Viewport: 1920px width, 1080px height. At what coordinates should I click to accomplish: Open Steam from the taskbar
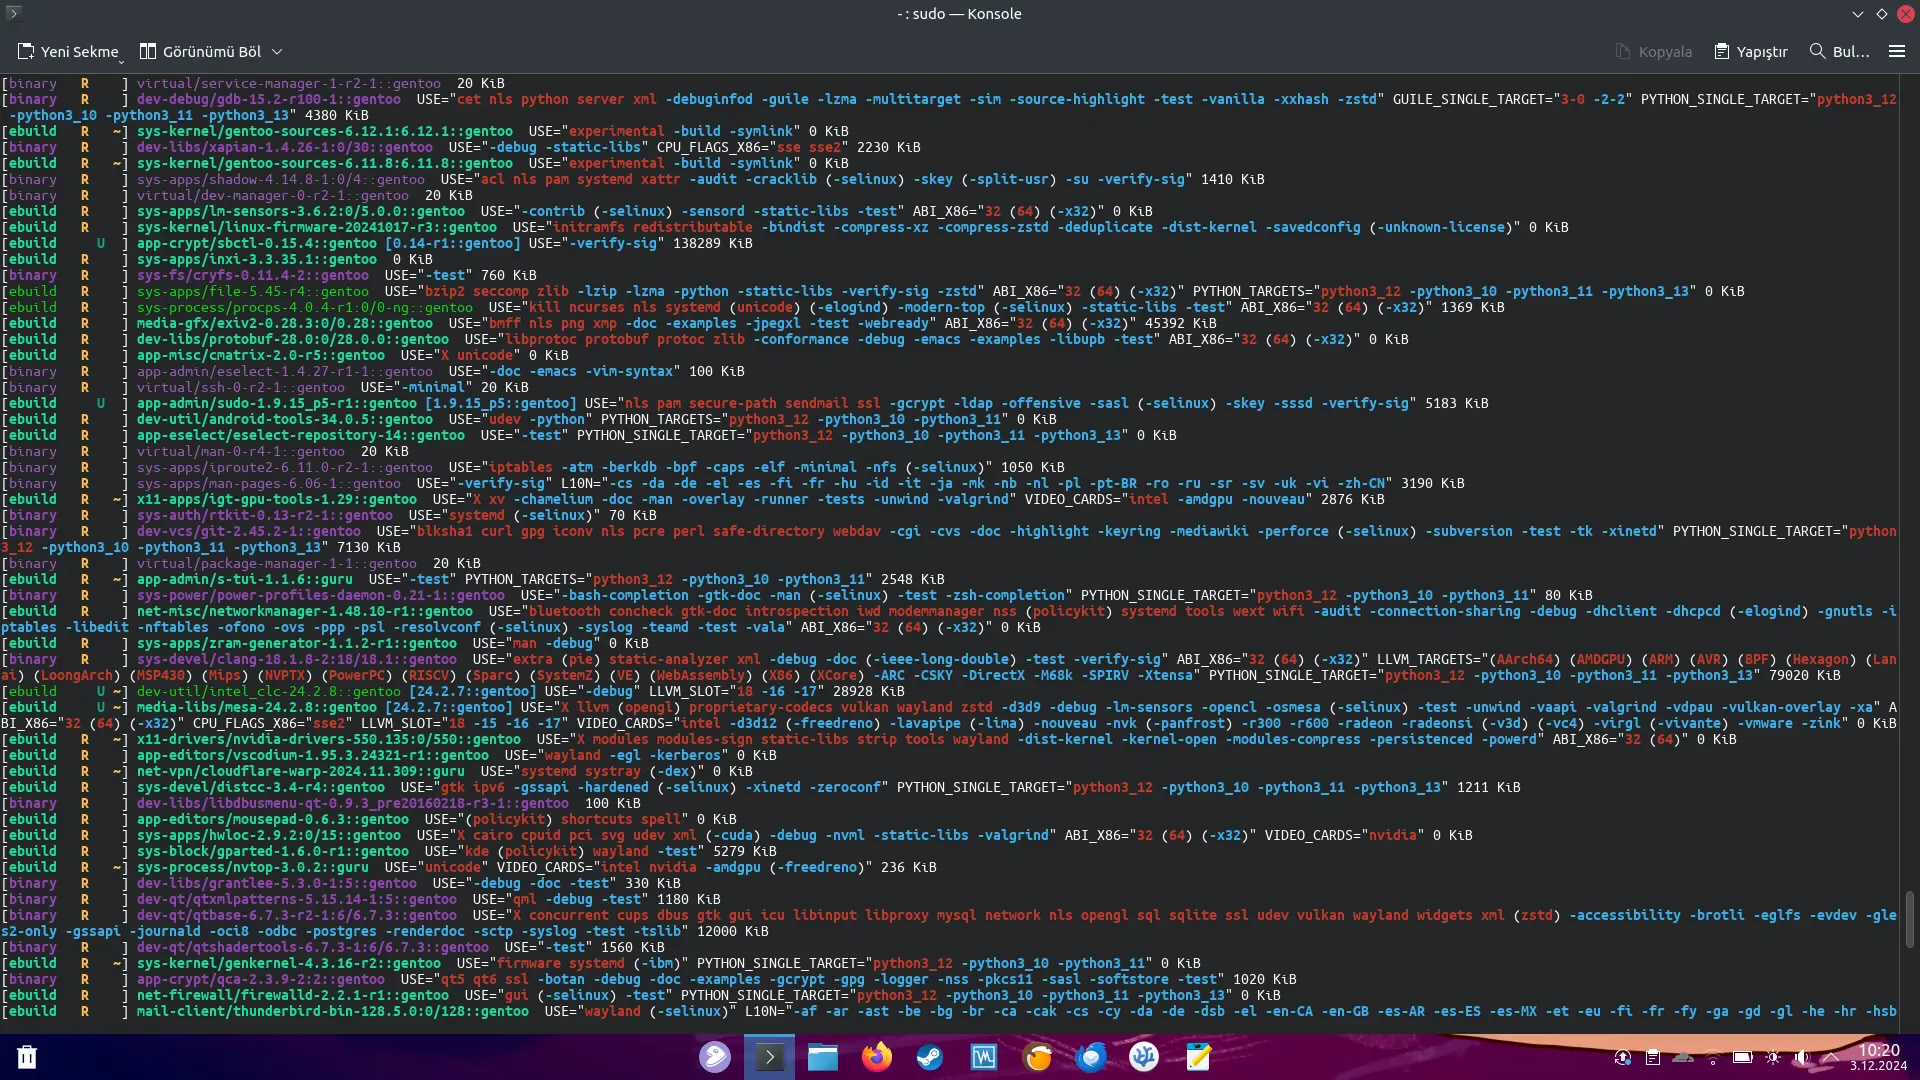tap(930, 1057)
